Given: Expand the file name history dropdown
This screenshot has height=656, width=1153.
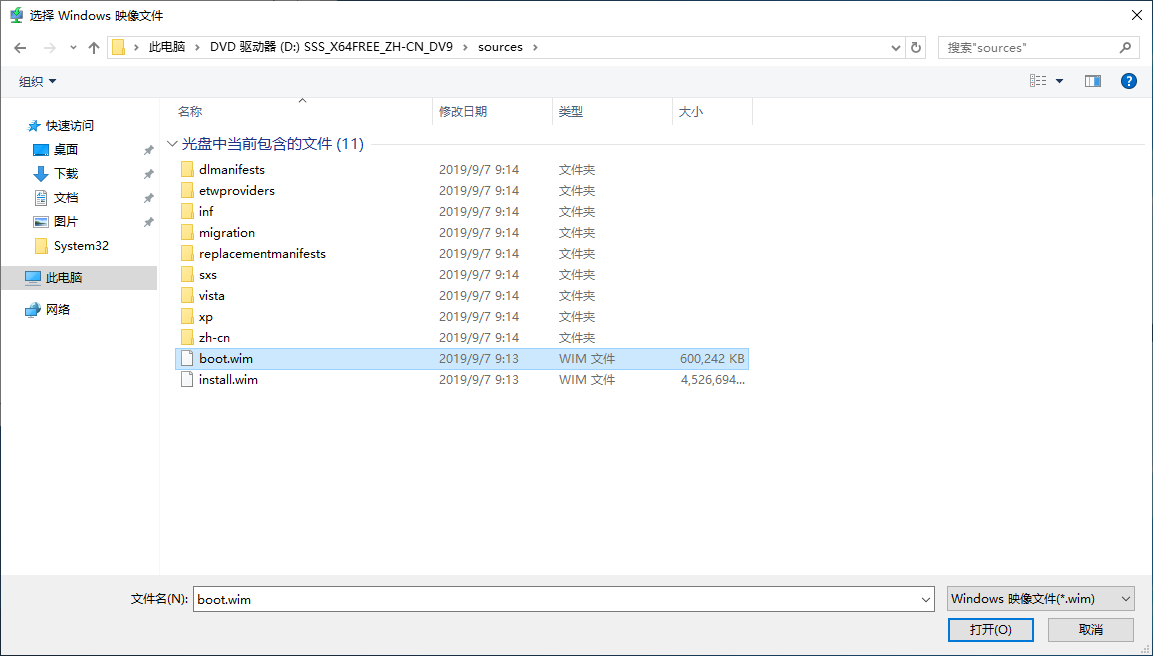Looking at the screenshot, I should tap(926, 599).
